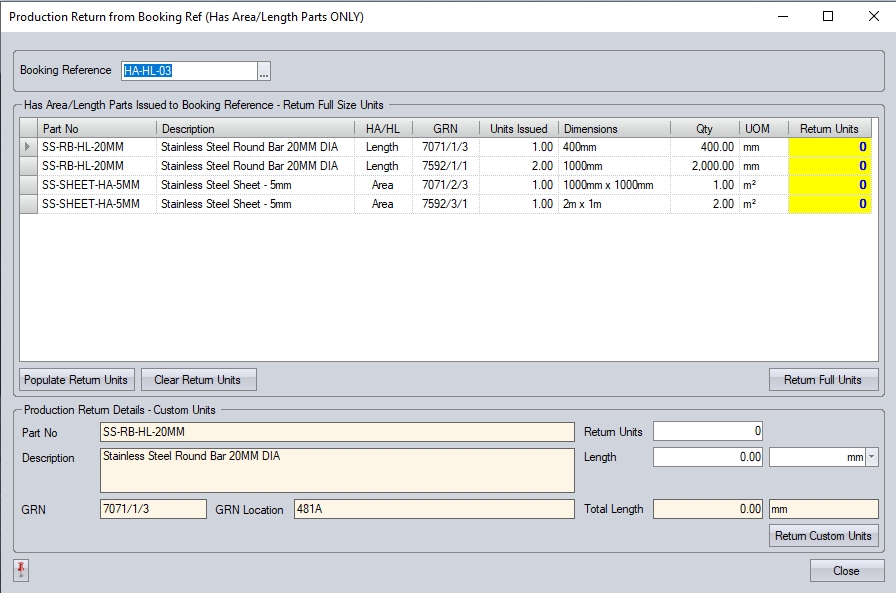Sort by the Part No column header
896x593 pixels.
pos(97,129)
